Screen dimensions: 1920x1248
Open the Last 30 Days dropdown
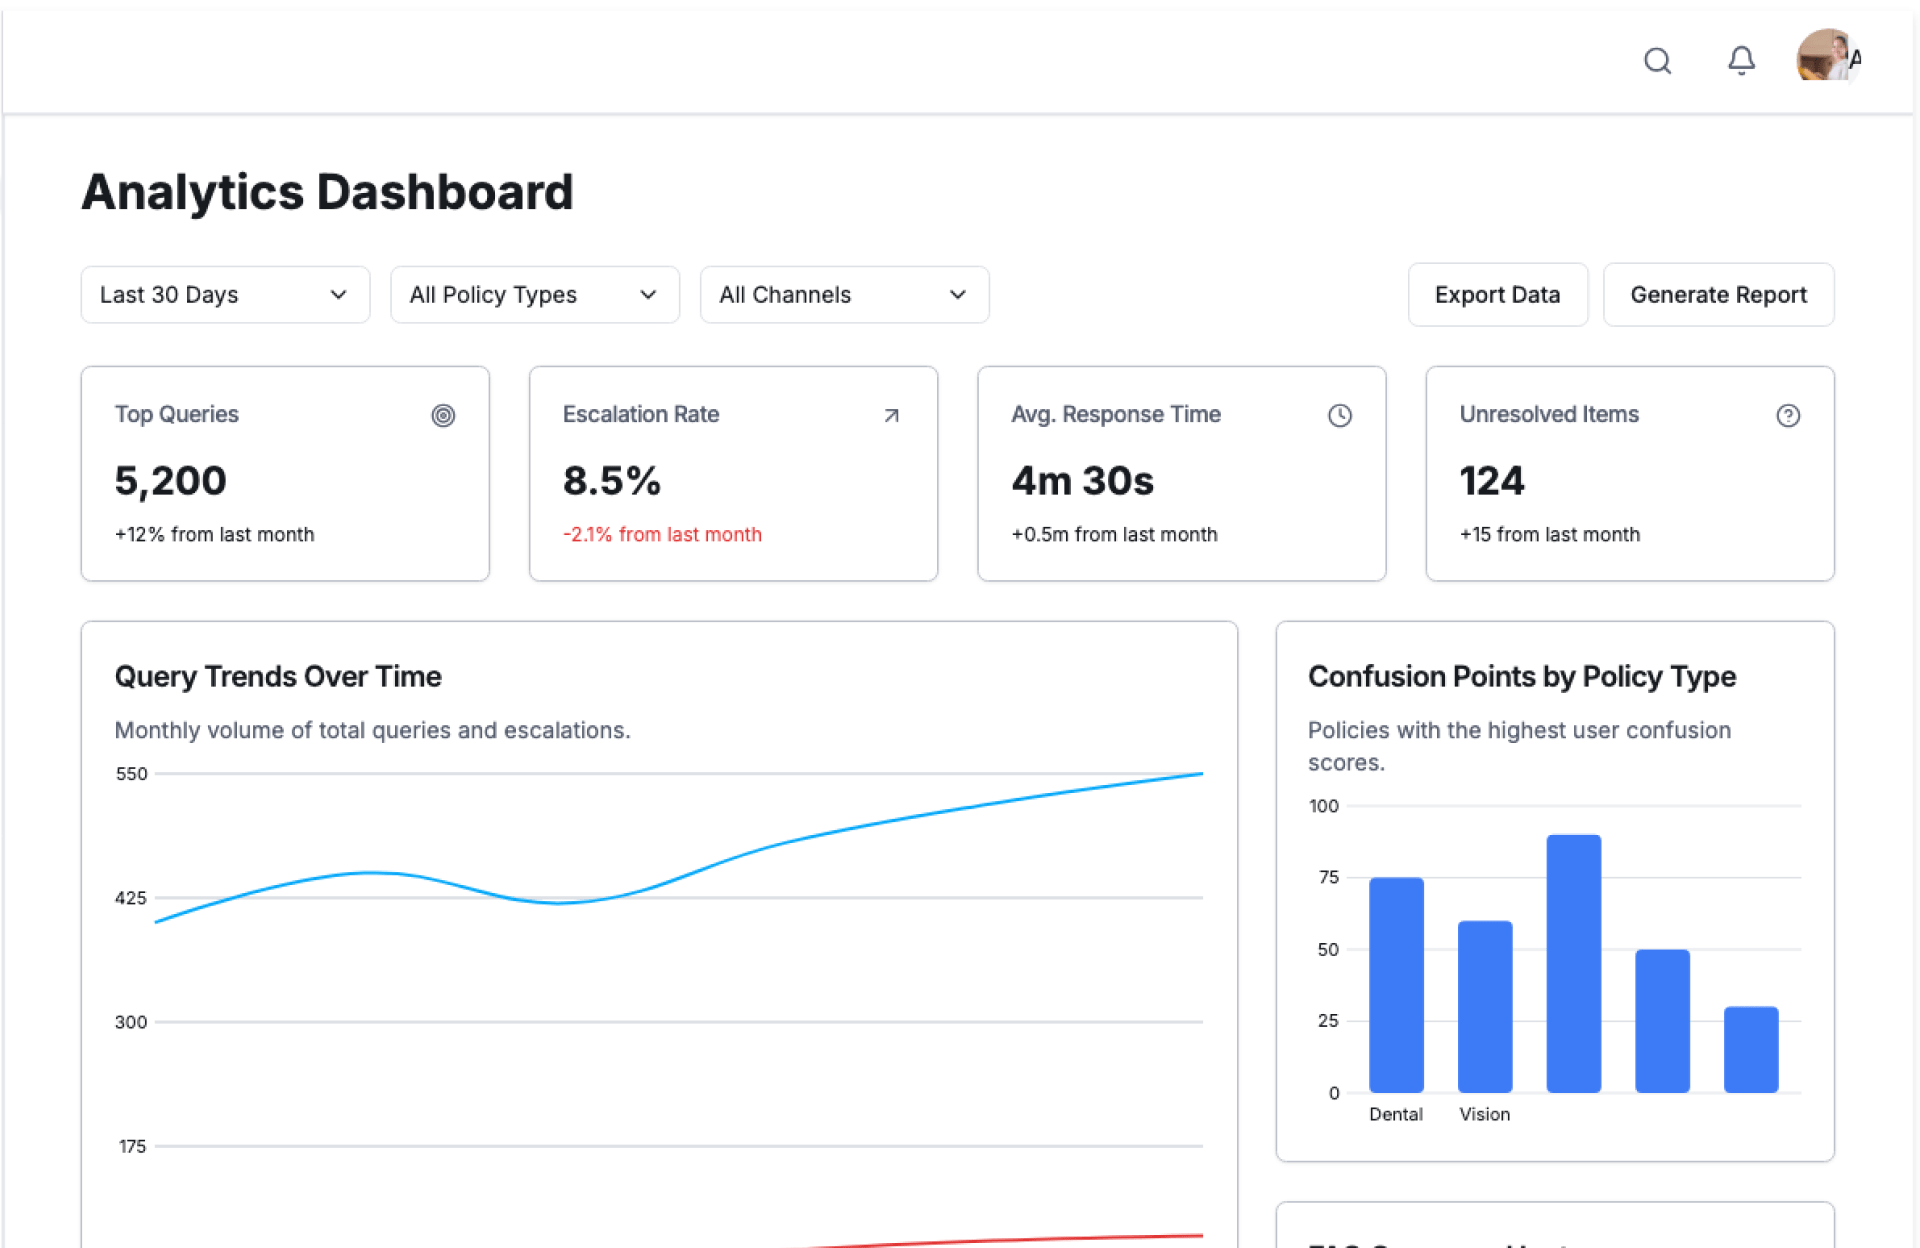point(225,295)
